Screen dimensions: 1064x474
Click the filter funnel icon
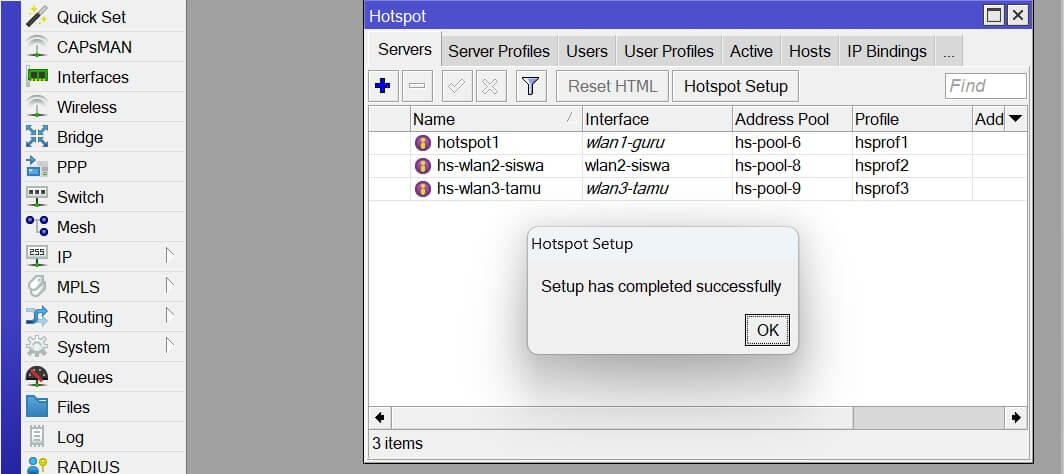click(x=531, y=86)
